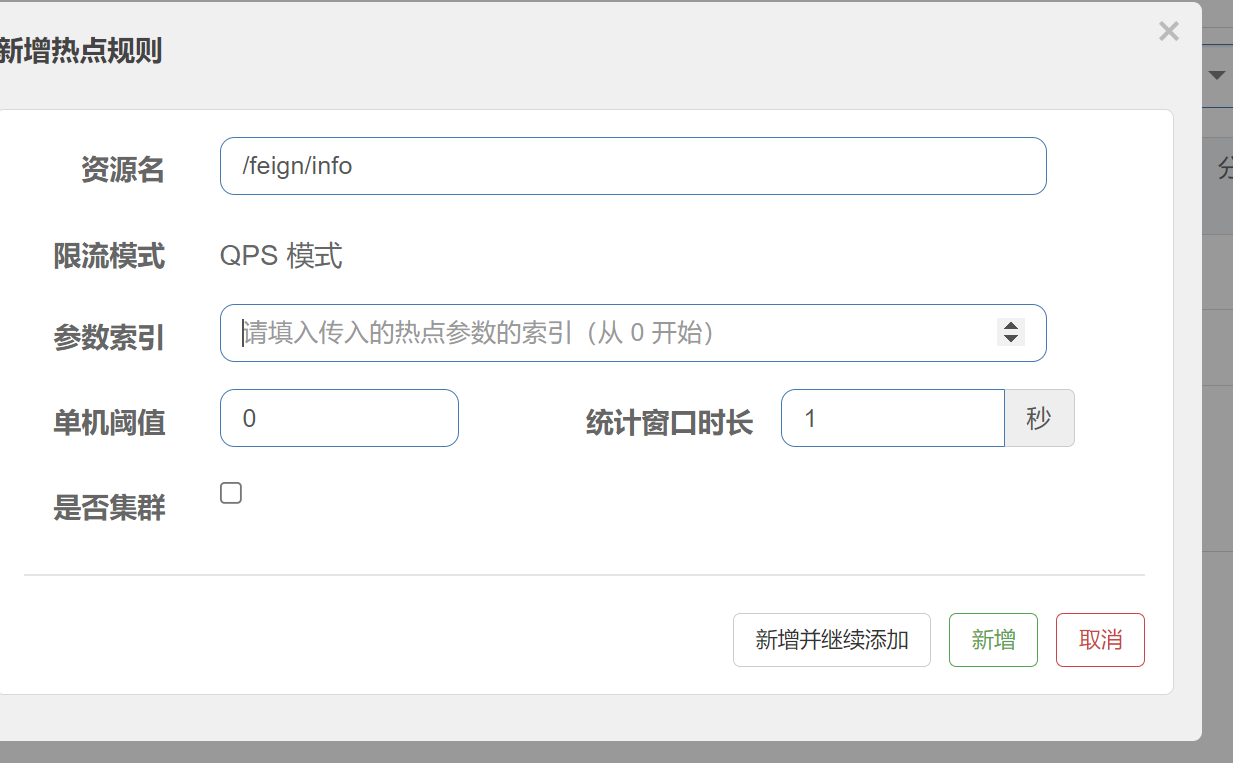Image resolution: width=1233 pixels, height=763 pixels.
Task: Focus the 参数索引 input field
Action: pyautogui.click(x=633, y=333)
